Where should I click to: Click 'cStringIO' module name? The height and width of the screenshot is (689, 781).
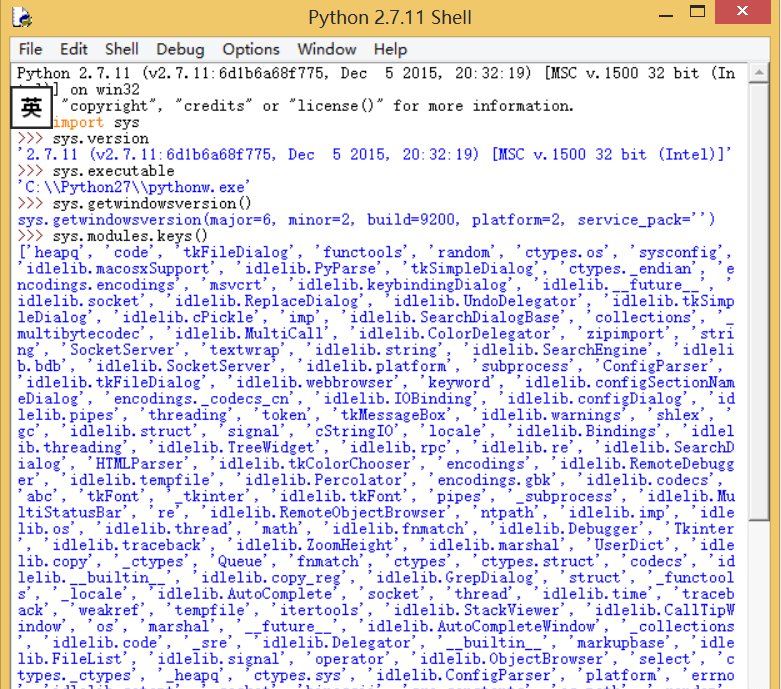[x=354, y=431]
